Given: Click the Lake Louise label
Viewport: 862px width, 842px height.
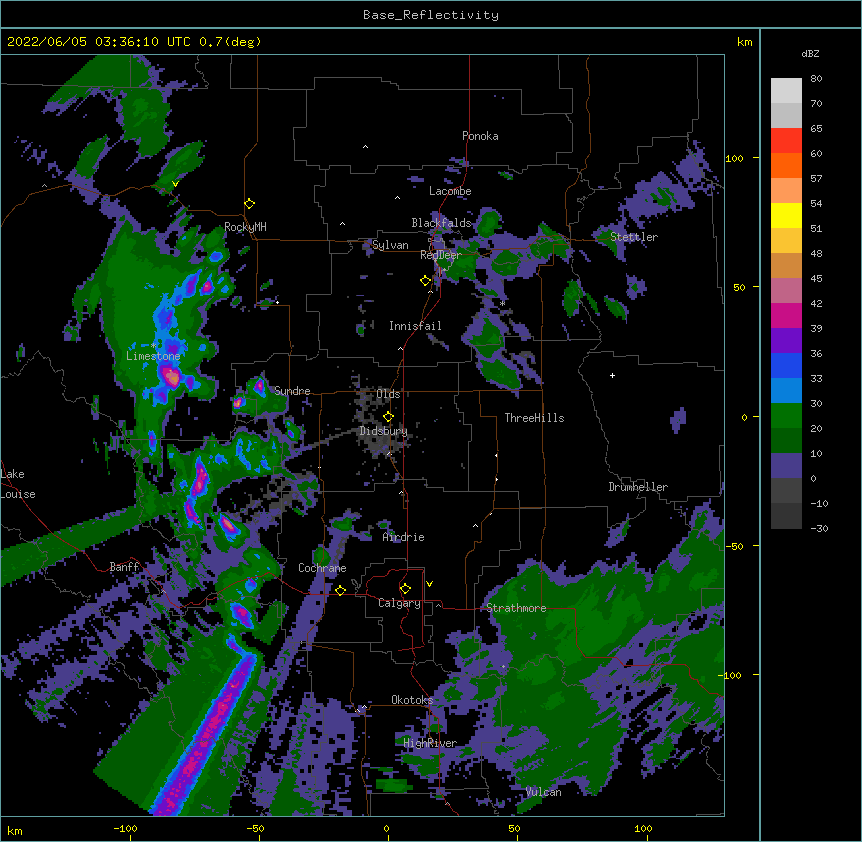Looking at the screenshot, I should [x=16, y=484].
